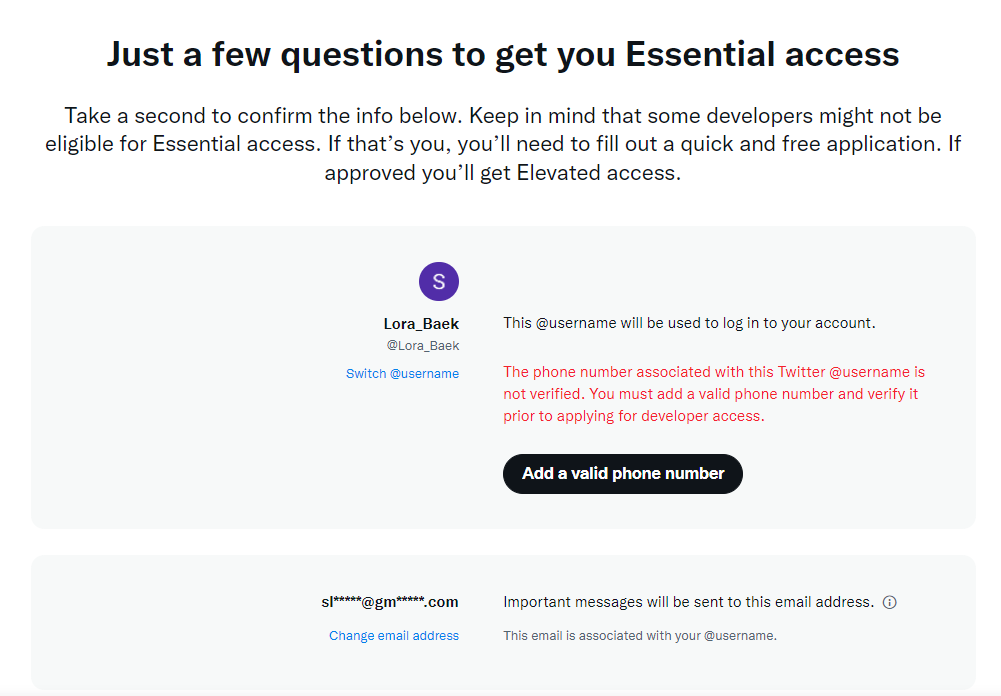This screenshot has height=696, width=1001.
Task: Click the Essential access page heading
Action: tap(503, 54)
